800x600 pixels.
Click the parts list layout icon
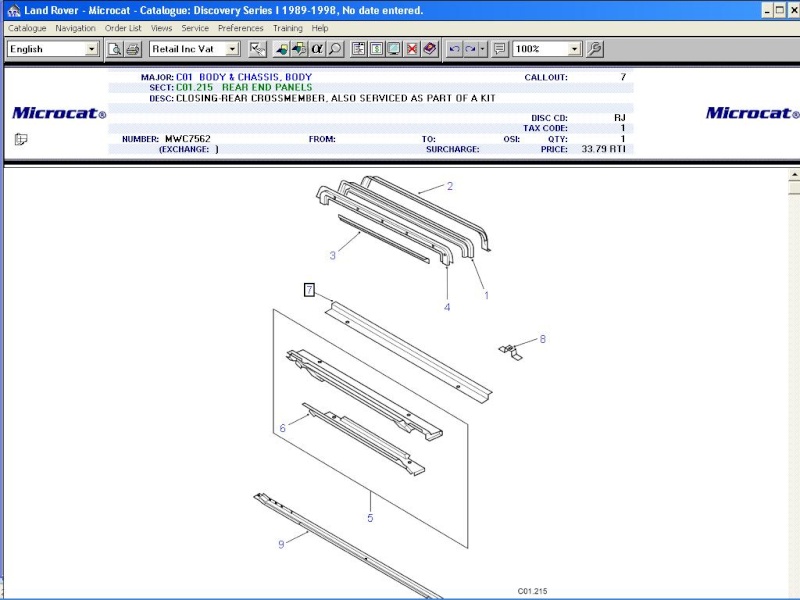pos(359,49)
